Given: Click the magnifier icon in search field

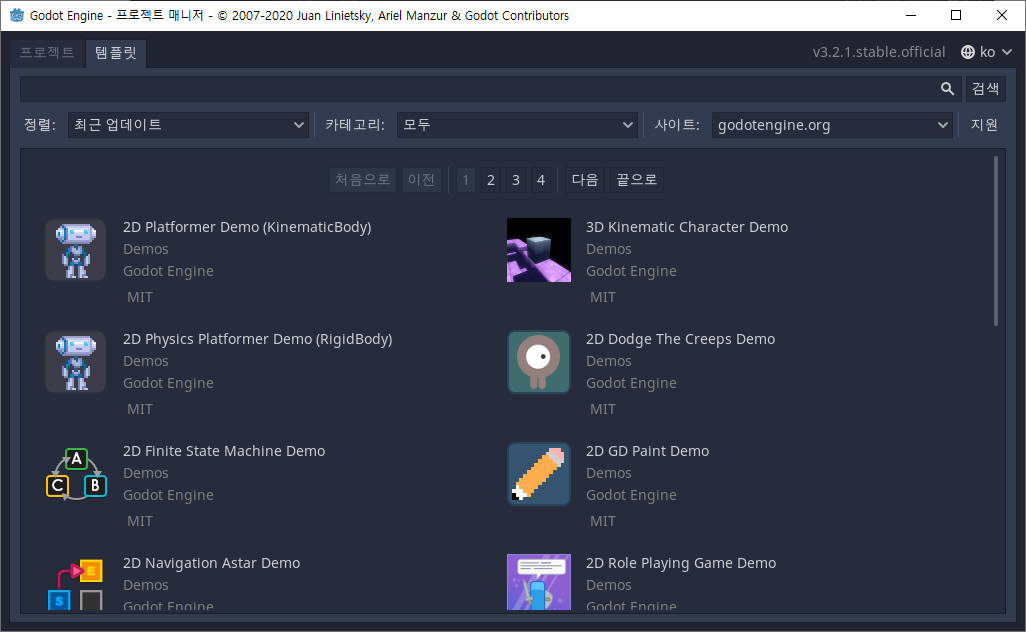Looking at the screenshot, I should 947,89.
